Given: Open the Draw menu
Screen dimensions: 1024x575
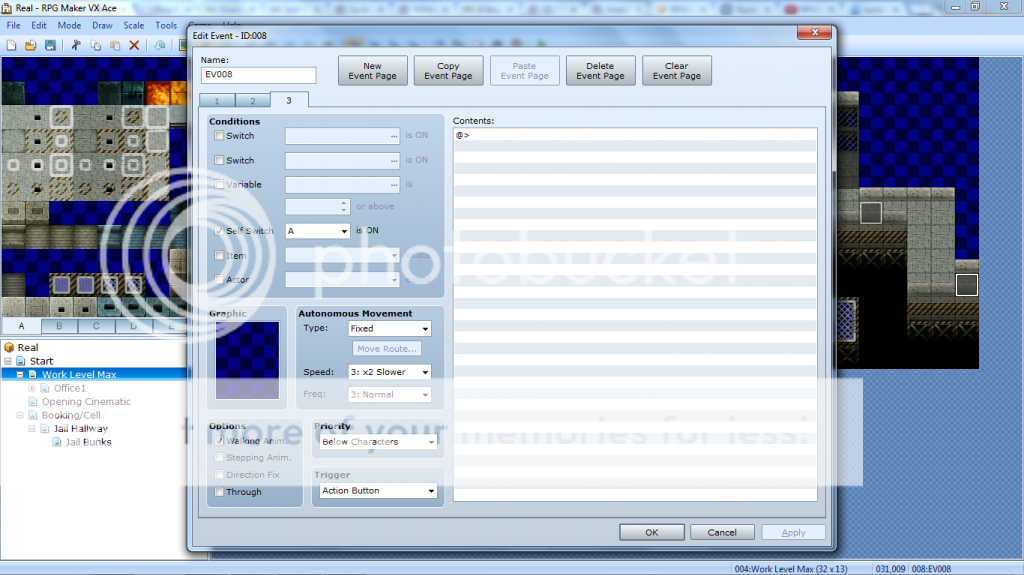Looking at the screenshot, I should pyautogui.click(x=102, y=25).
